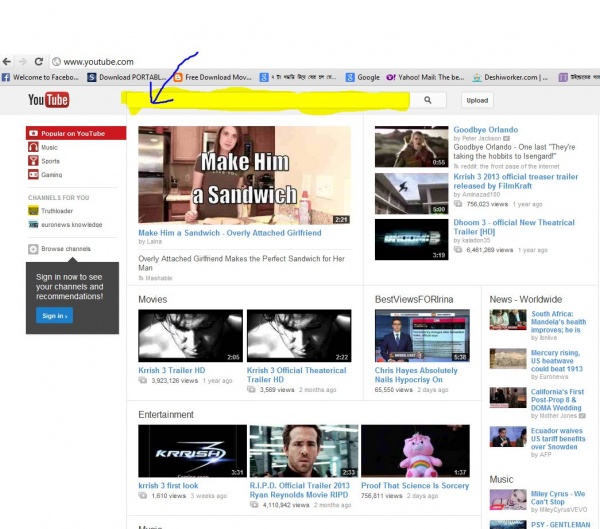
Task: Click the Chris Hayes video thumbnail
Action: [422, 336]
